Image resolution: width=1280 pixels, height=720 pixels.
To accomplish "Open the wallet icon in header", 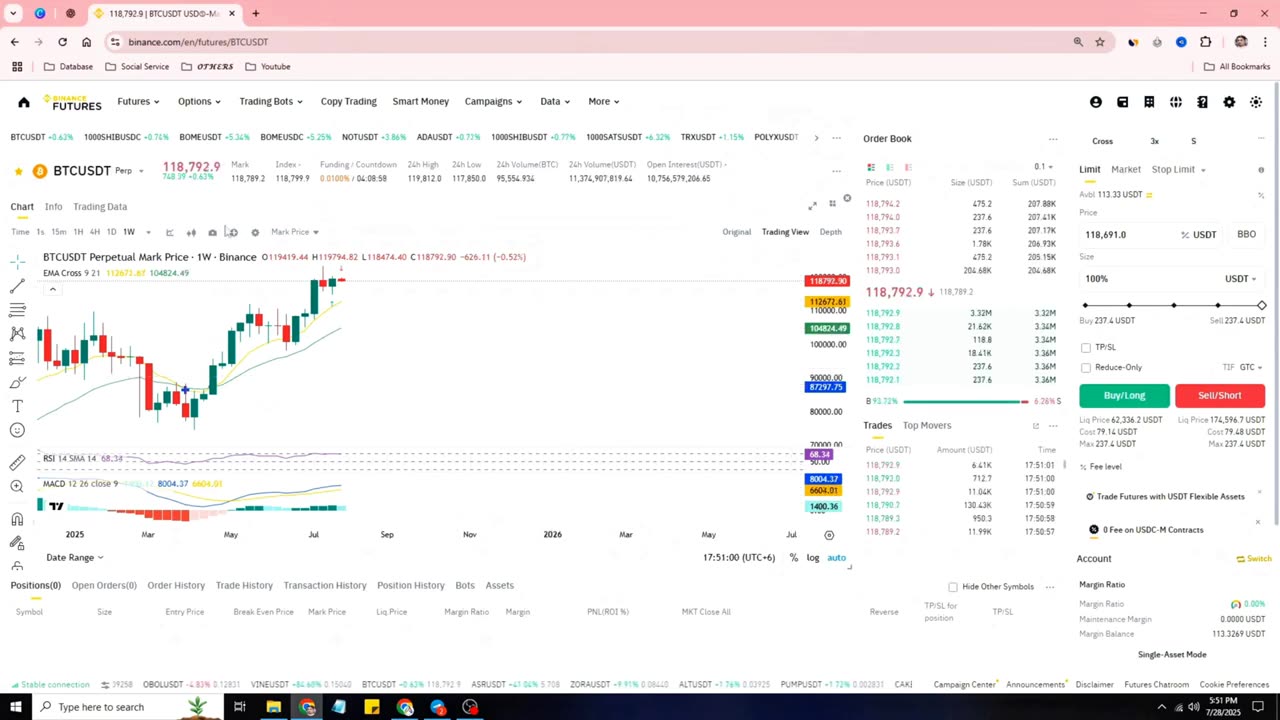I will coord(1122,102).
